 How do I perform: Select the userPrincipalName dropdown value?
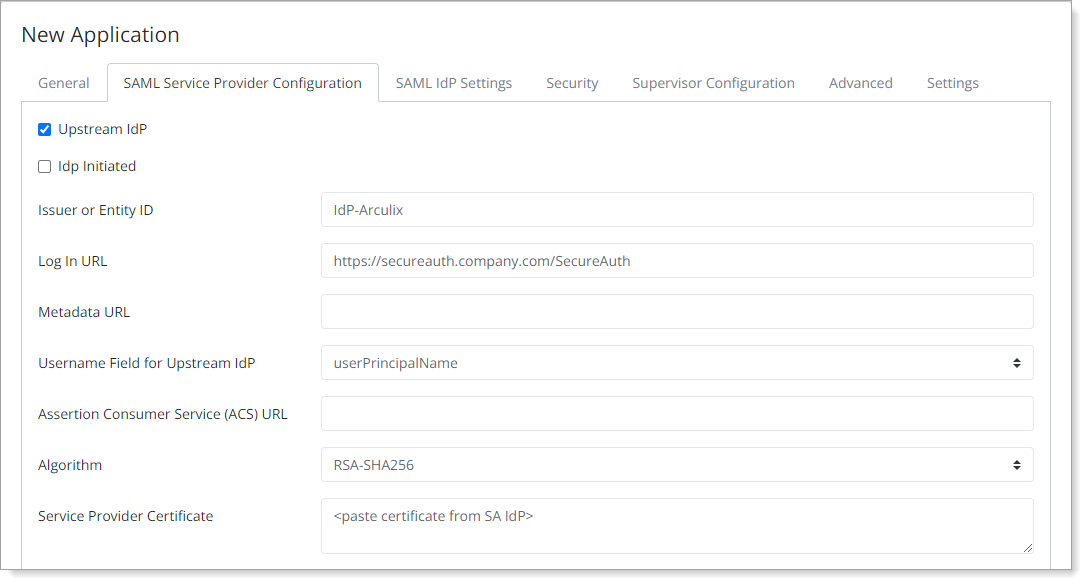[675, 362]
